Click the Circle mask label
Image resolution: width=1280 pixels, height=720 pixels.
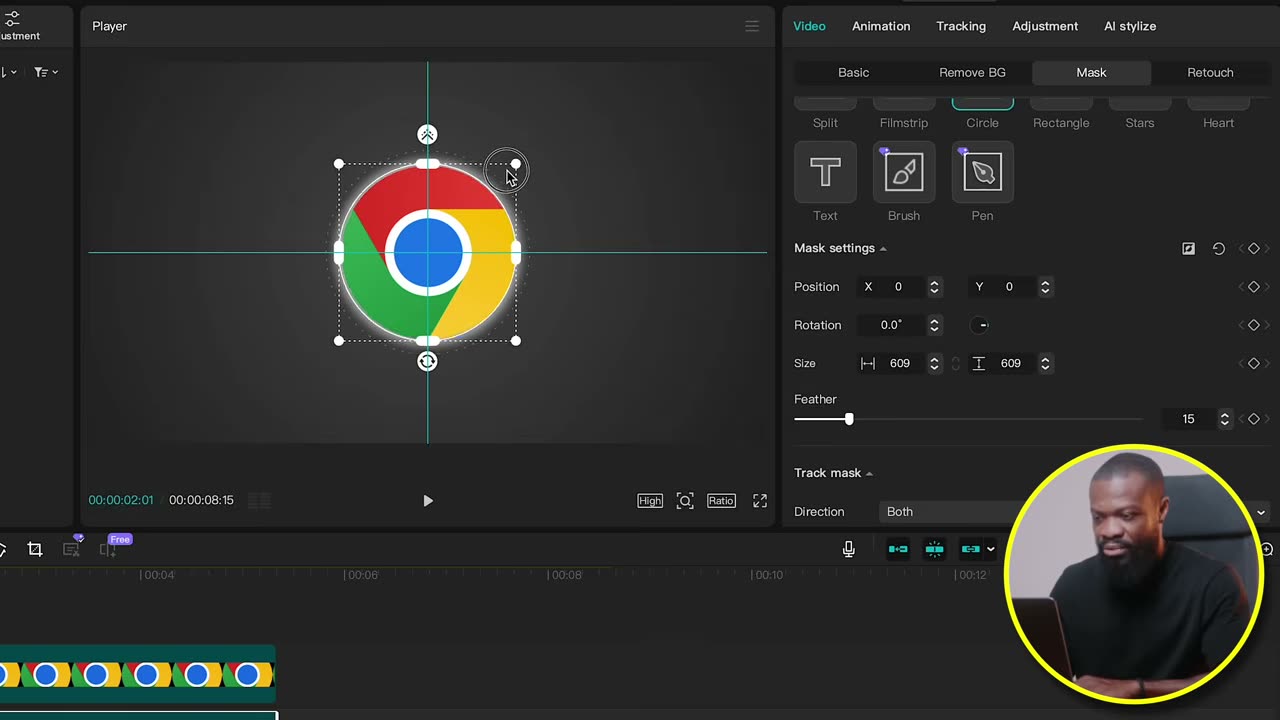point(982,123)
